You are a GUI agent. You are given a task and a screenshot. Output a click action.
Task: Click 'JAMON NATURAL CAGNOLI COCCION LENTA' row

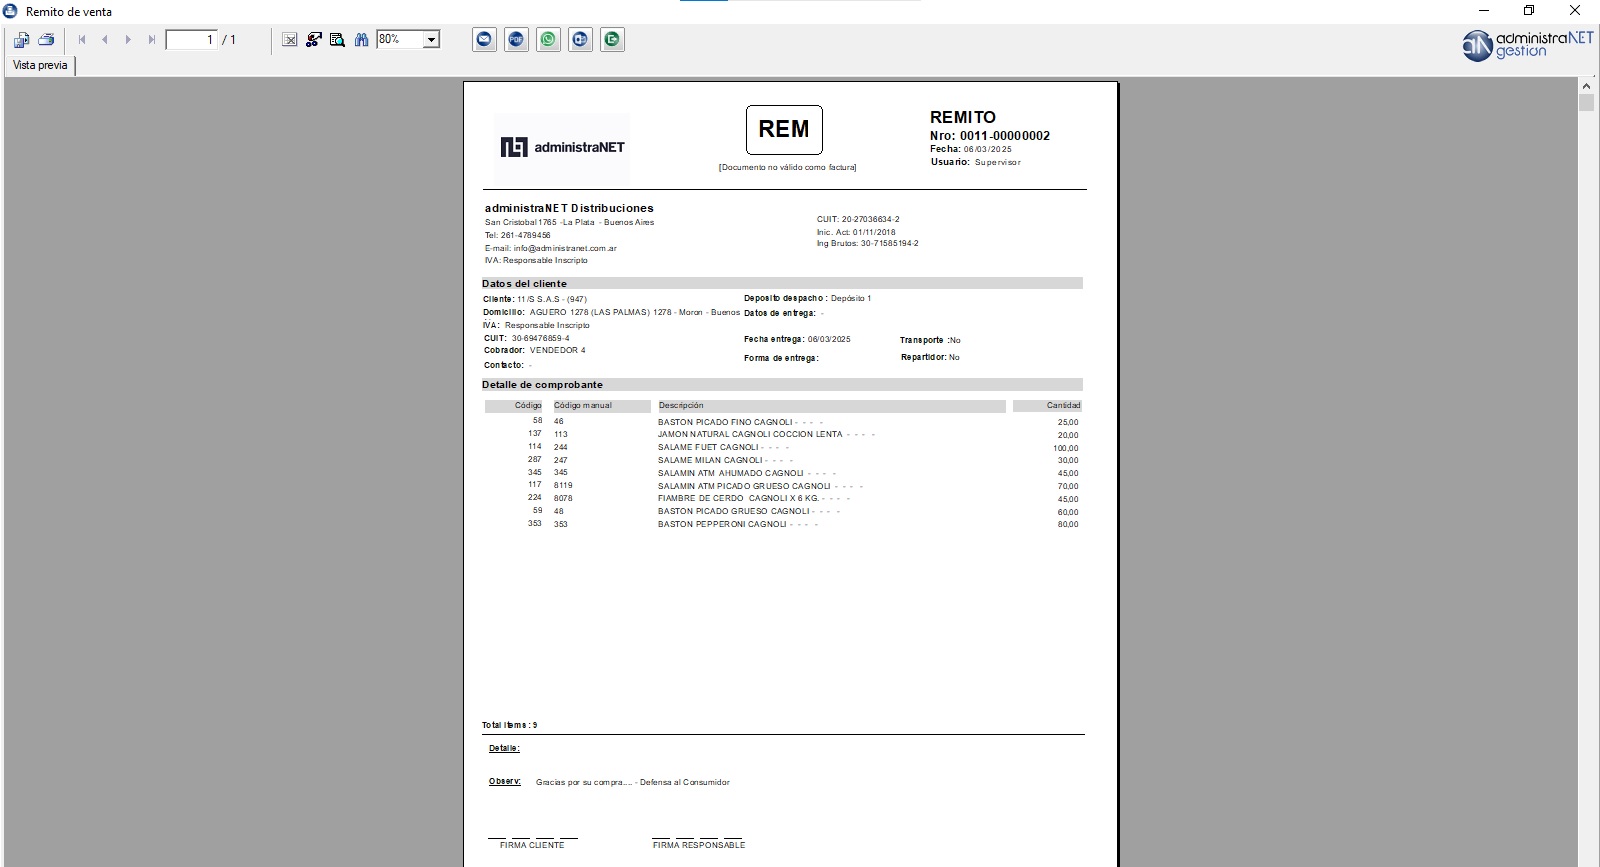[x=782, y=435]
